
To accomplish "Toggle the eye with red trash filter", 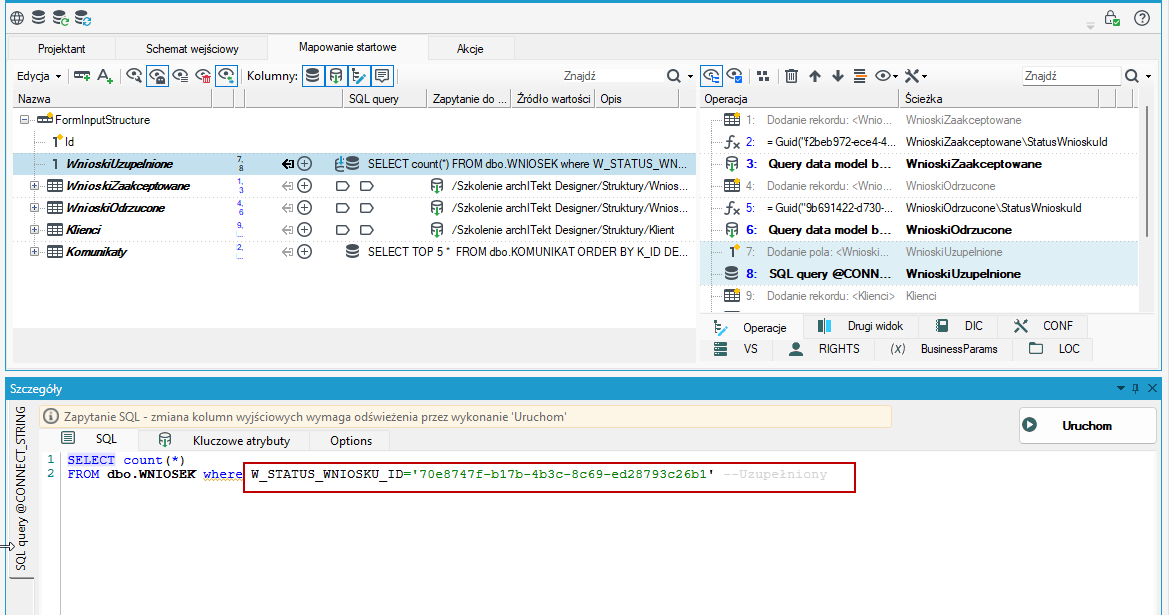I will point(203,76).
